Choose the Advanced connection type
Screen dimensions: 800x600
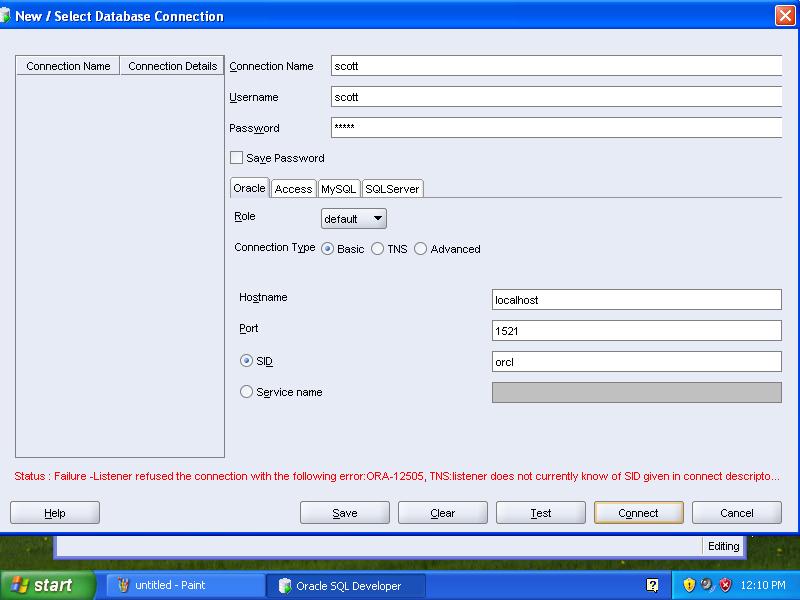[421, 249]
